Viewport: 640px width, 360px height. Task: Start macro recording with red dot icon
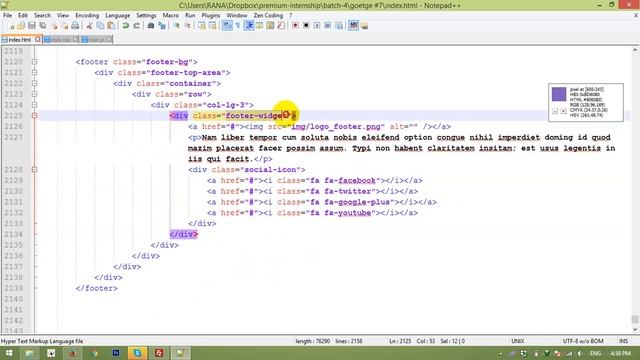click(x=295, y=26)
